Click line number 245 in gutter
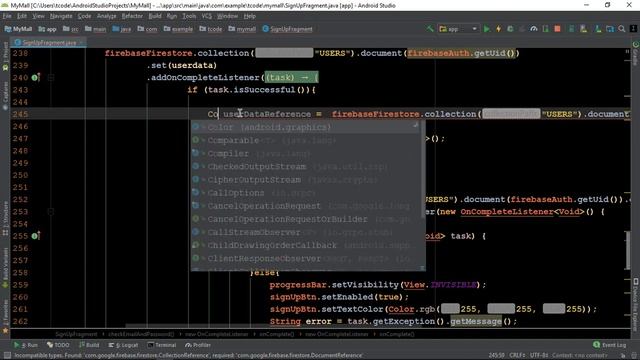Image resolution: width=640 pixels, height=360 pixels. [x=20, y=114]
